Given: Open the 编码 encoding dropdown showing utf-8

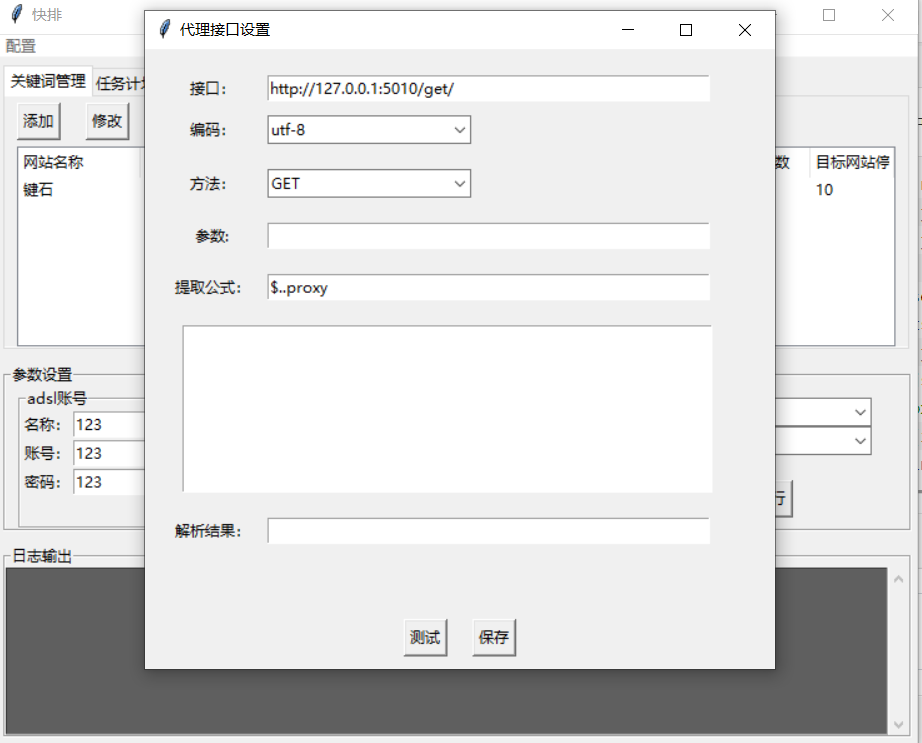Looking at the screenshot, I should click(459, 130).
